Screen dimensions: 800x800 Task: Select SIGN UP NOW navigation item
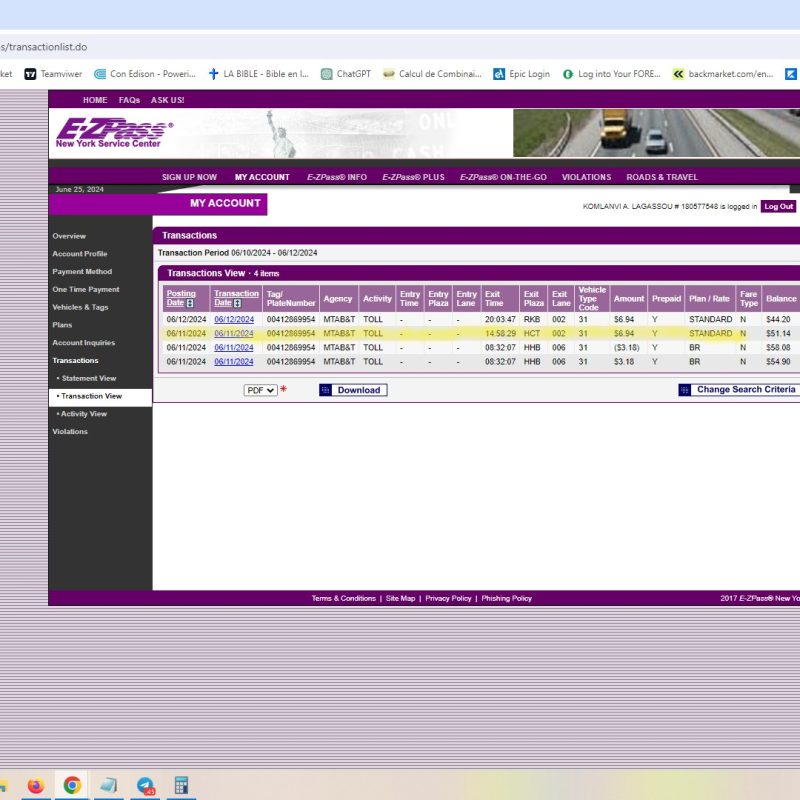pyautogui.click(x=189, y=177)
